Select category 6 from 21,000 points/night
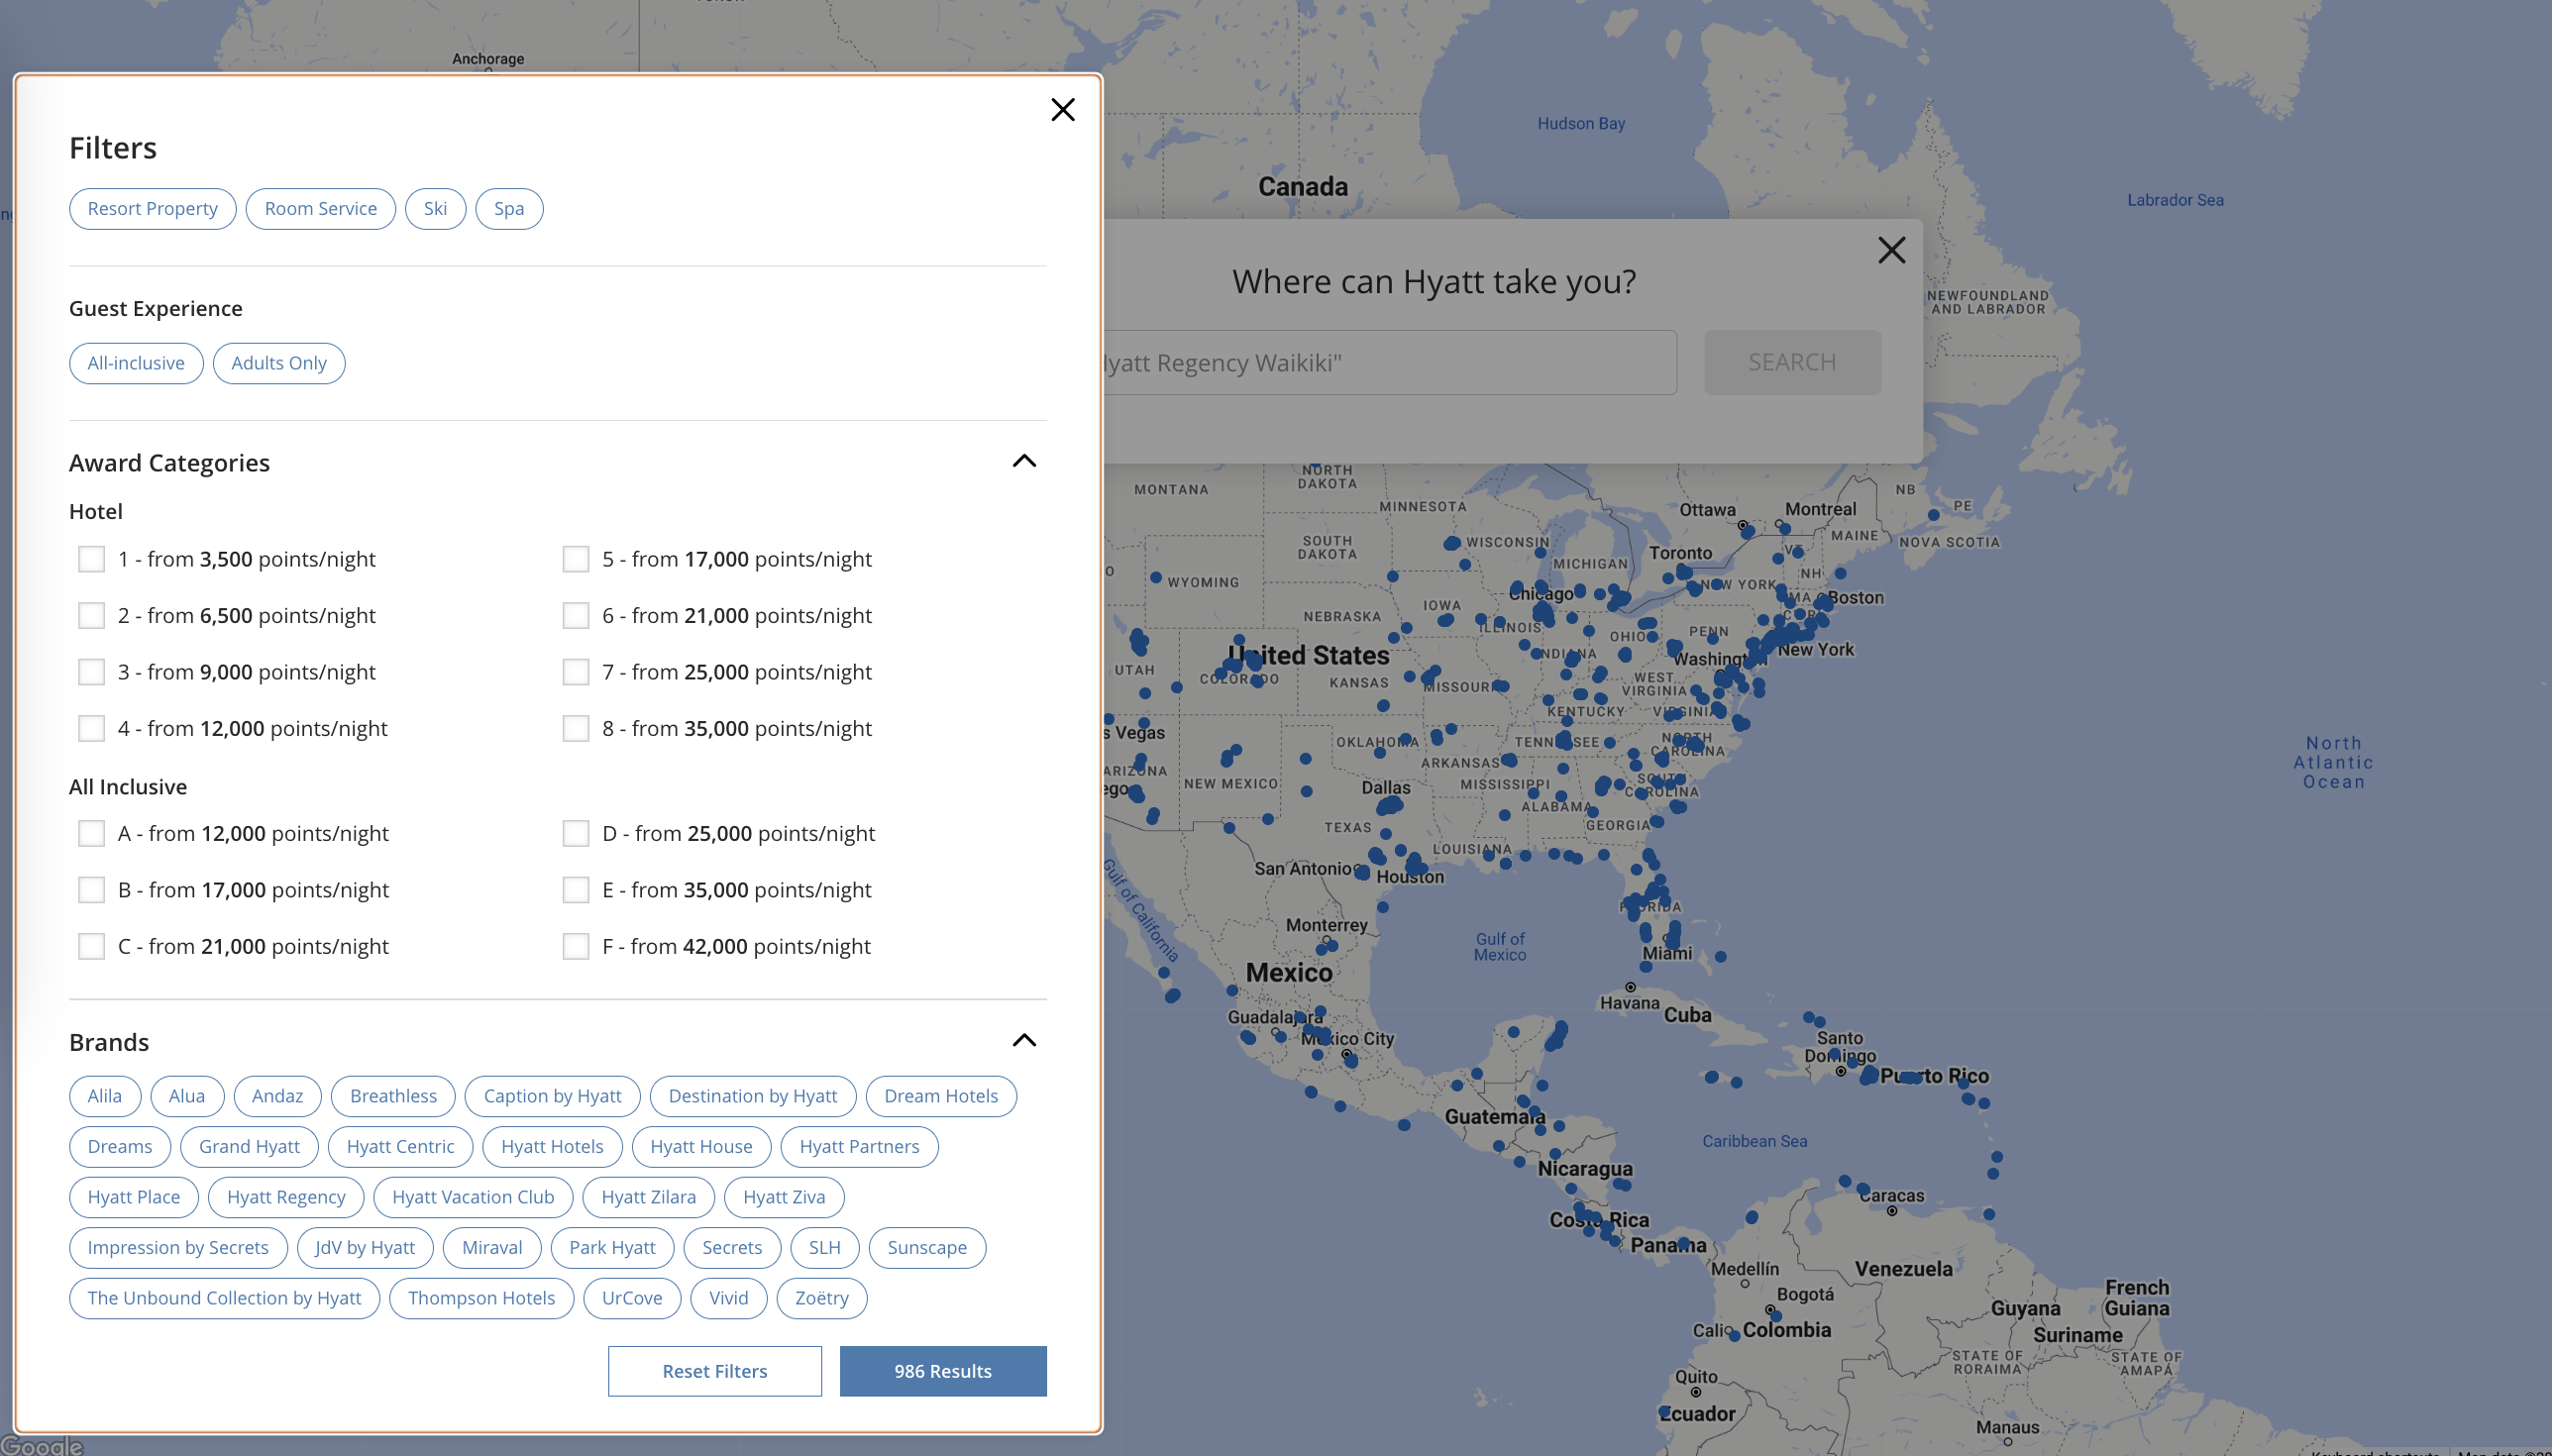The width and height of the screenshot is (2552, 1456). (x=576, y=615)
